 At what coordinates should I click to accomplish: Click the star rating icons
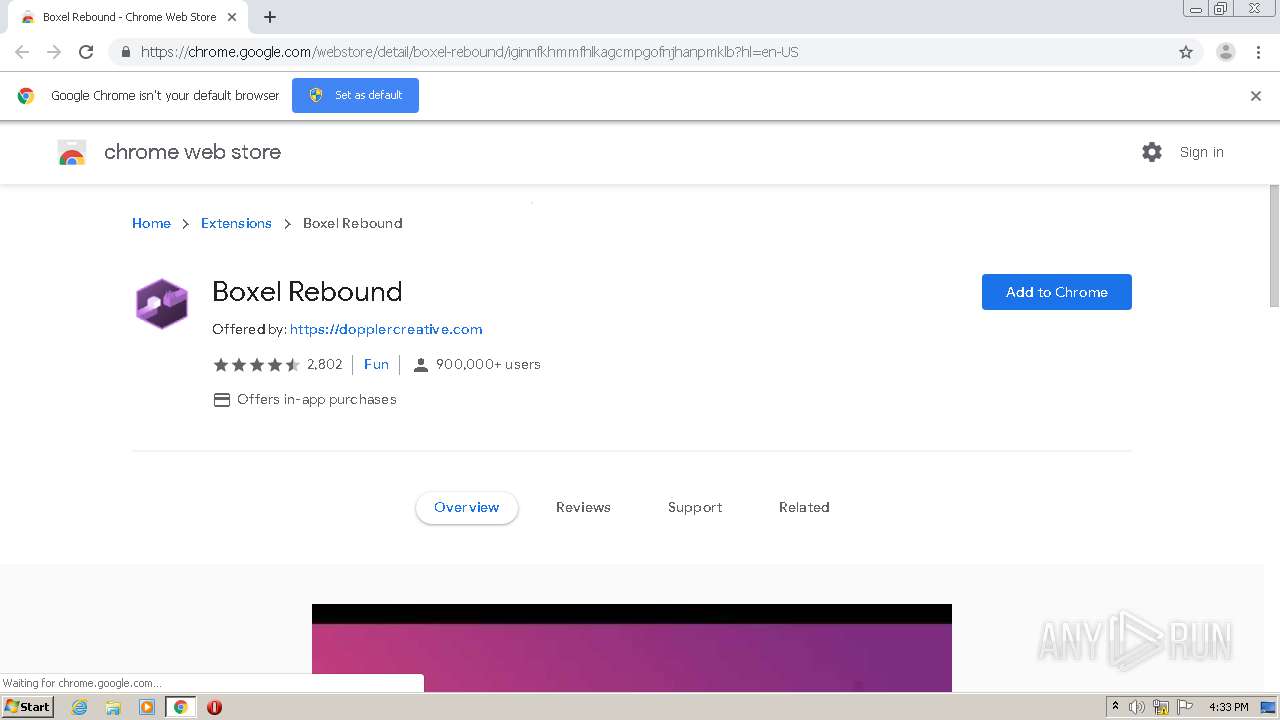pyautogui.click(x=256, y=365)
